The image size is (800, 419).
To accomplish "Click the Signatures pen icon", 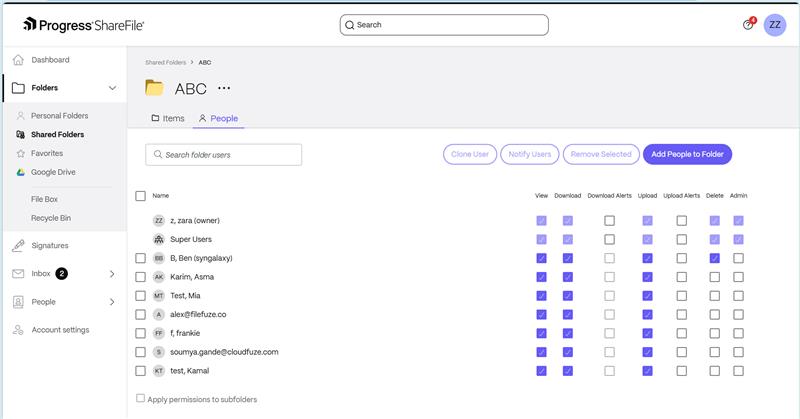I will (18, 245).
